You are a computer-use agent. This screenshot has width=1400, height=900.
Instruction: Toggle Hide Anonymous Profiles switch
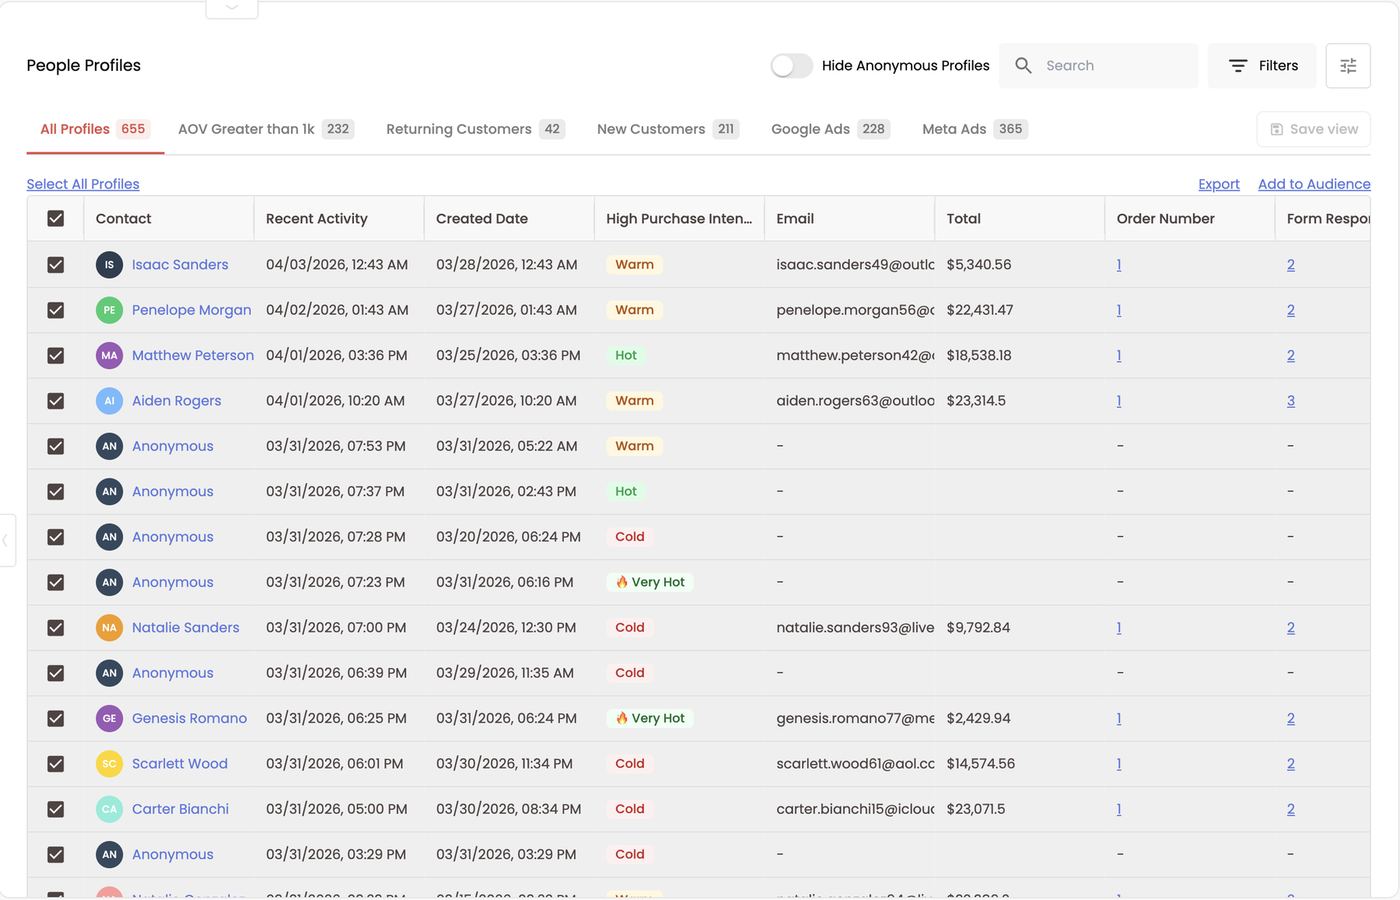(x=791, y=66)
